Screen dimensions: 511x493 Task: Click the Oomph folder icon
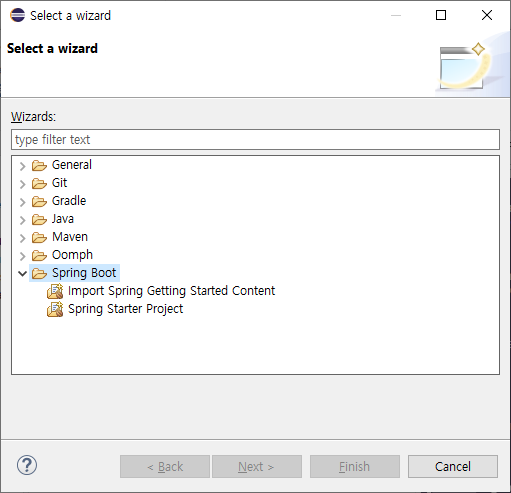pyautogui.click(x=39, y=255)
